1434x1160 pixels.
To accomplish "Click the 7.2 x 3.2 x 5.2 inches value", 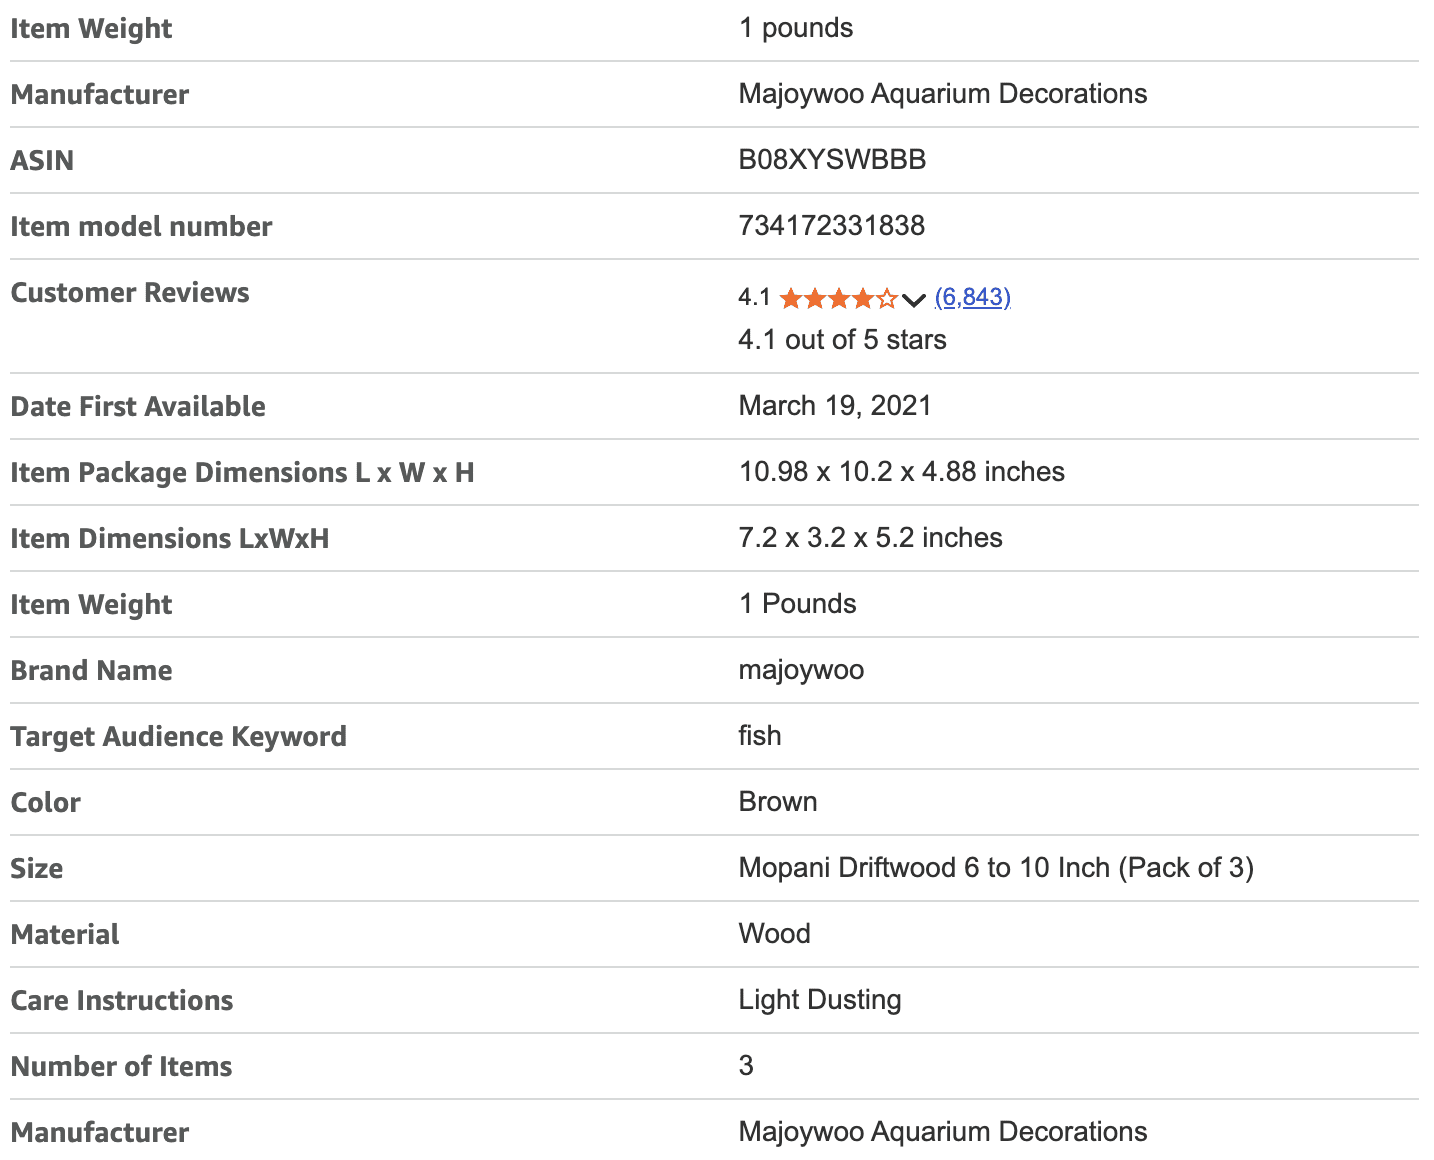I will coord(870,538).
